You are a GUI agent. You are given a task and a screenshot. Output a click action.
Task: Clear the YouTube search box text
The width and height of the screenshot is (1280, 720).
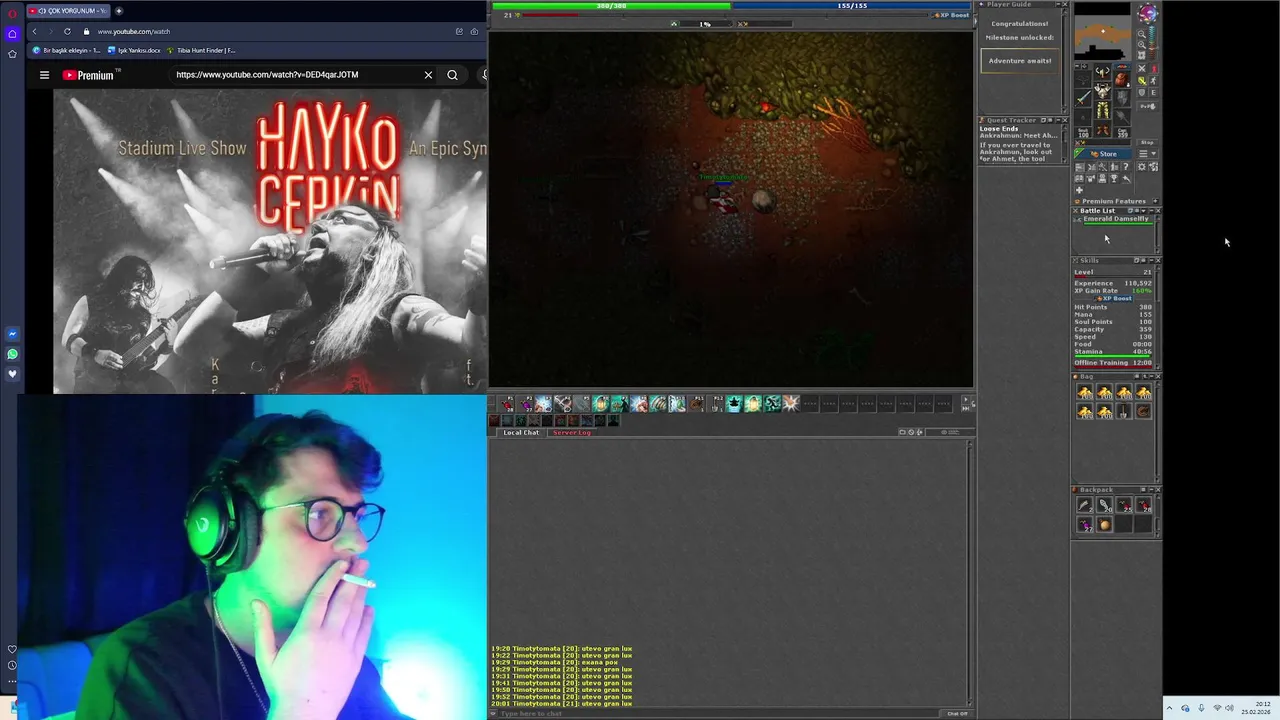click(x=428, y=75)
